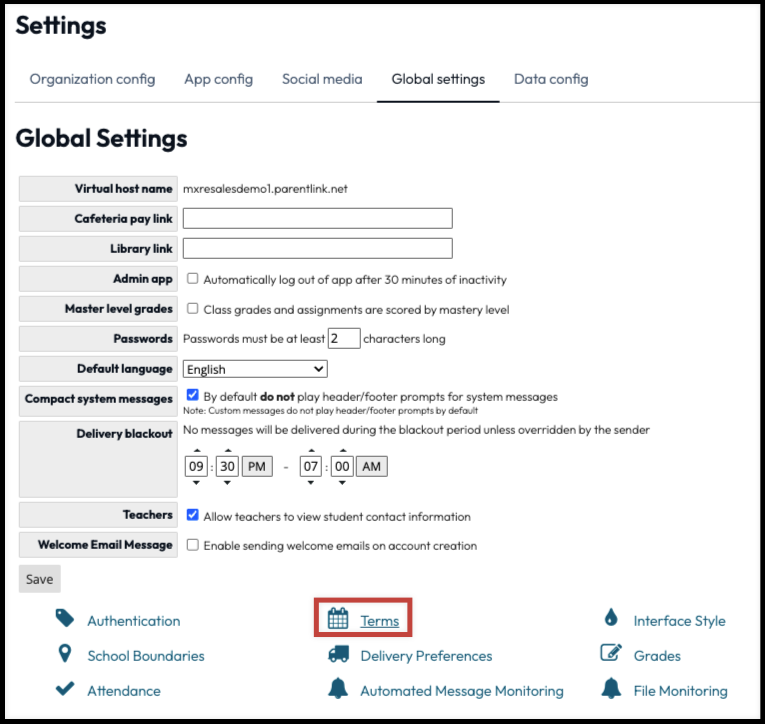Screen dimensions: 765x724
Task: Enable automatic logout for Admin app
Action: click(193, 279)
